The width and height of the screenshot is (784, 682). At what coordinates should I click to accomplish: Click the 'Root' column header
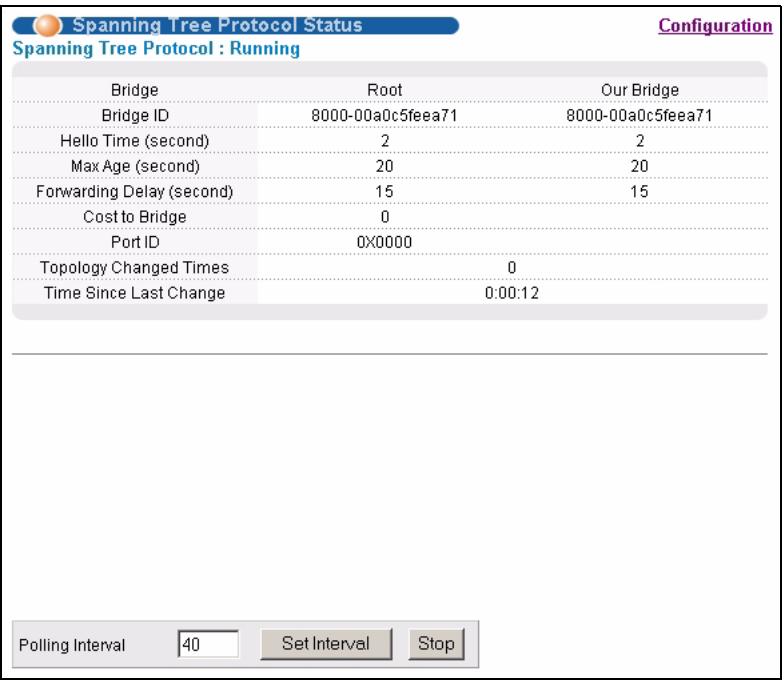384,90
